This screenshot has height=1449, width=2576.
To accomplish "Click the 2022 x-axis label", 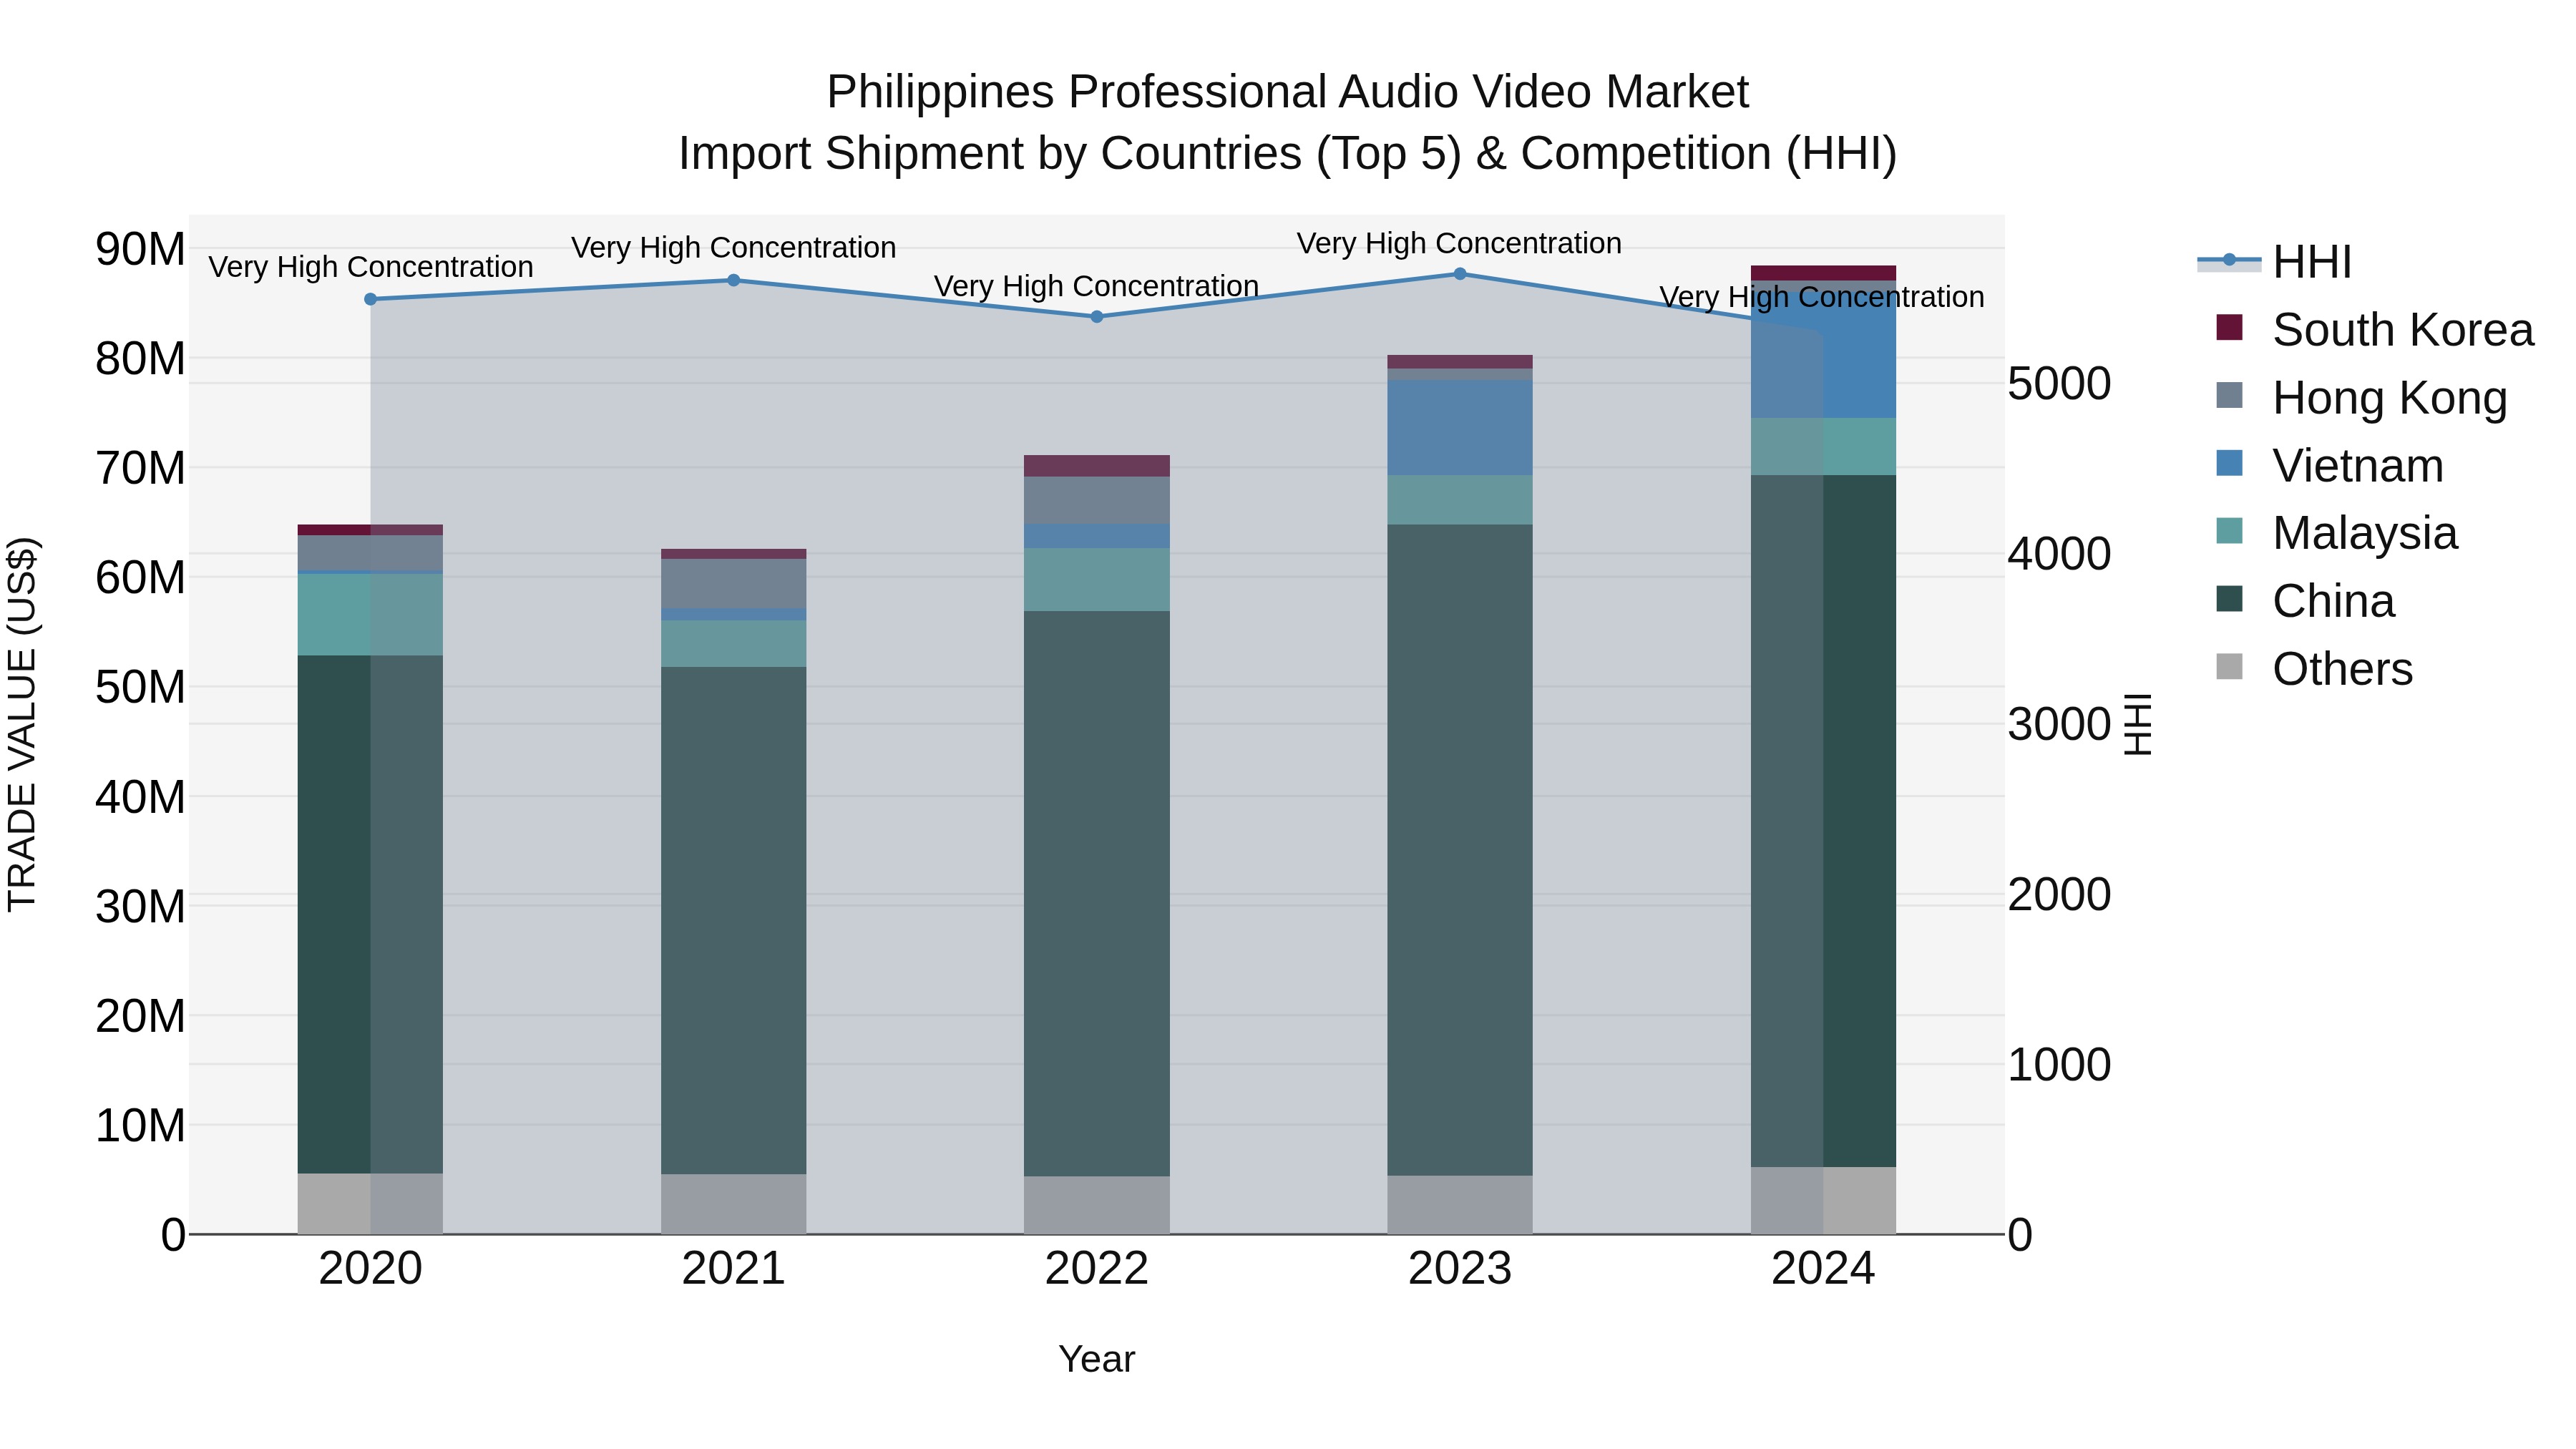I will (1097, 1269).
